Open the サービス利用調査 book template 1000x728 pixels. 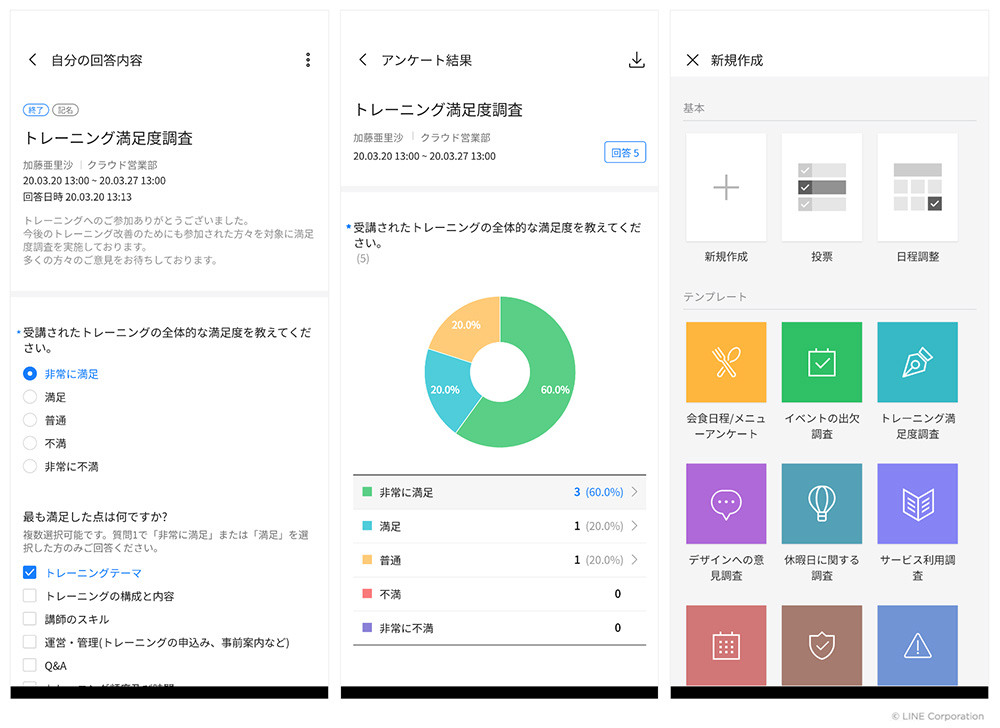click(917, 504)
